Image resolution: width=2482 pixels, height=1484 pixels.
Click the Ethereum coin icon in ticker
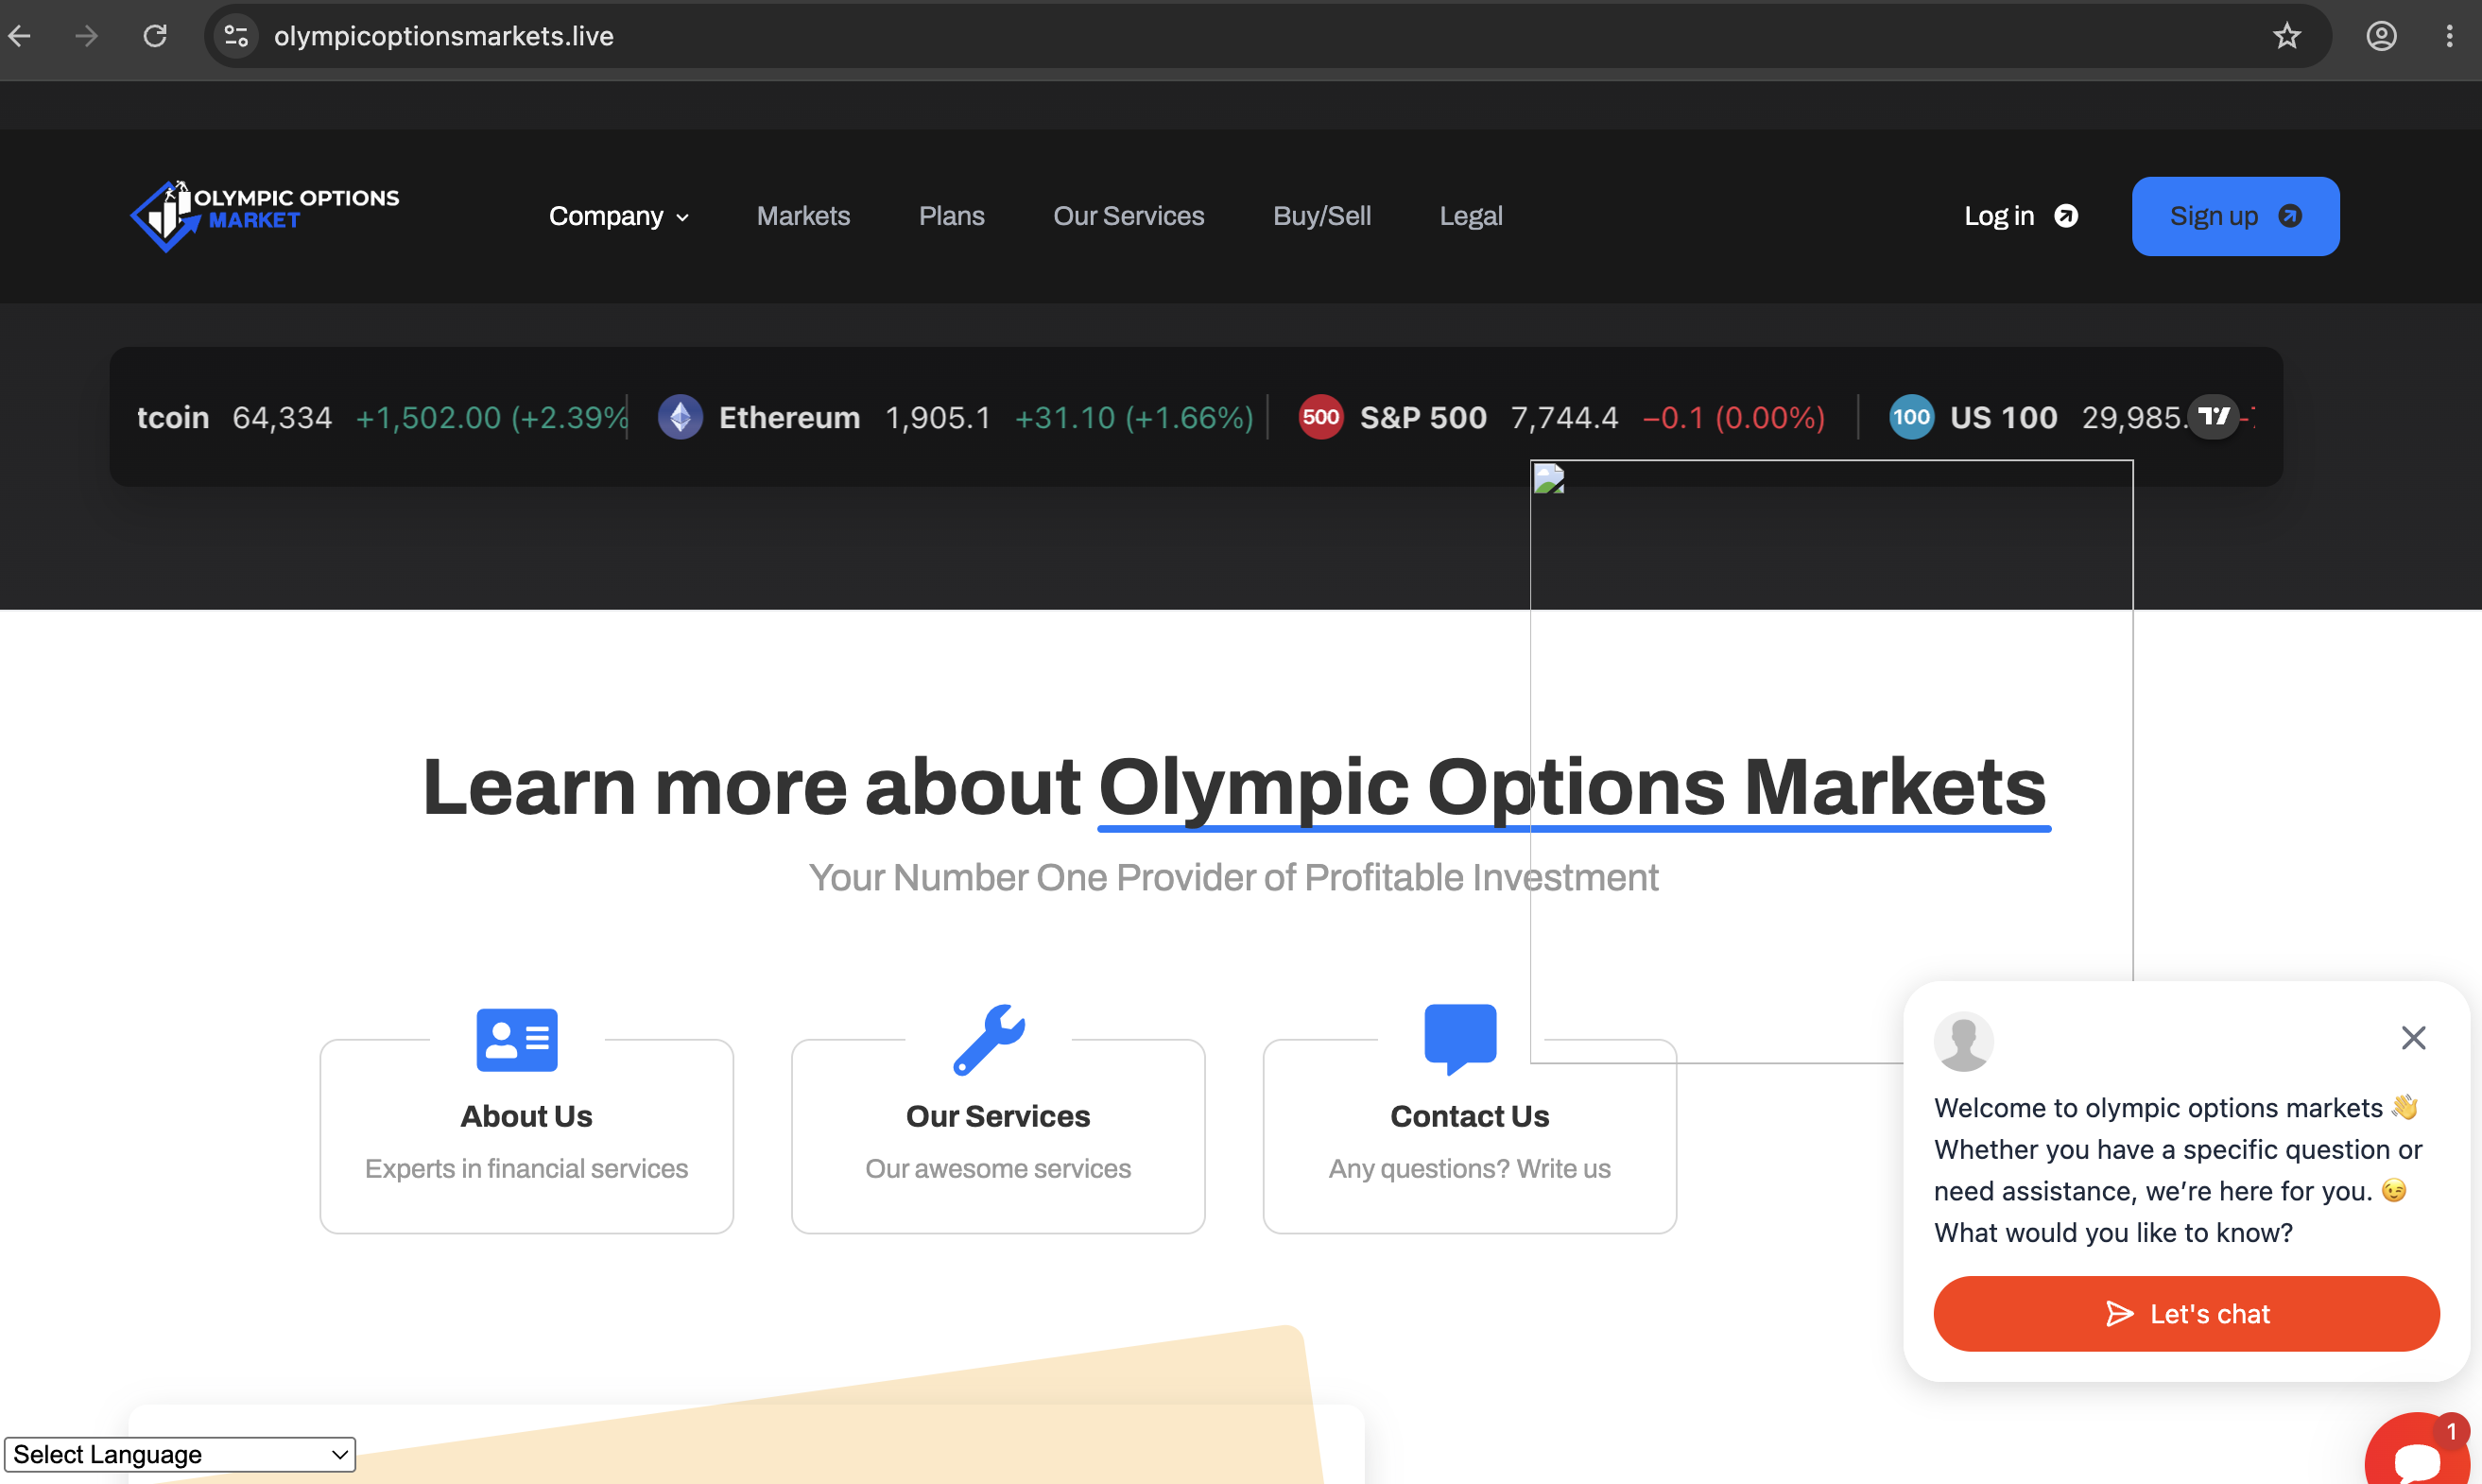click(680, 417)
